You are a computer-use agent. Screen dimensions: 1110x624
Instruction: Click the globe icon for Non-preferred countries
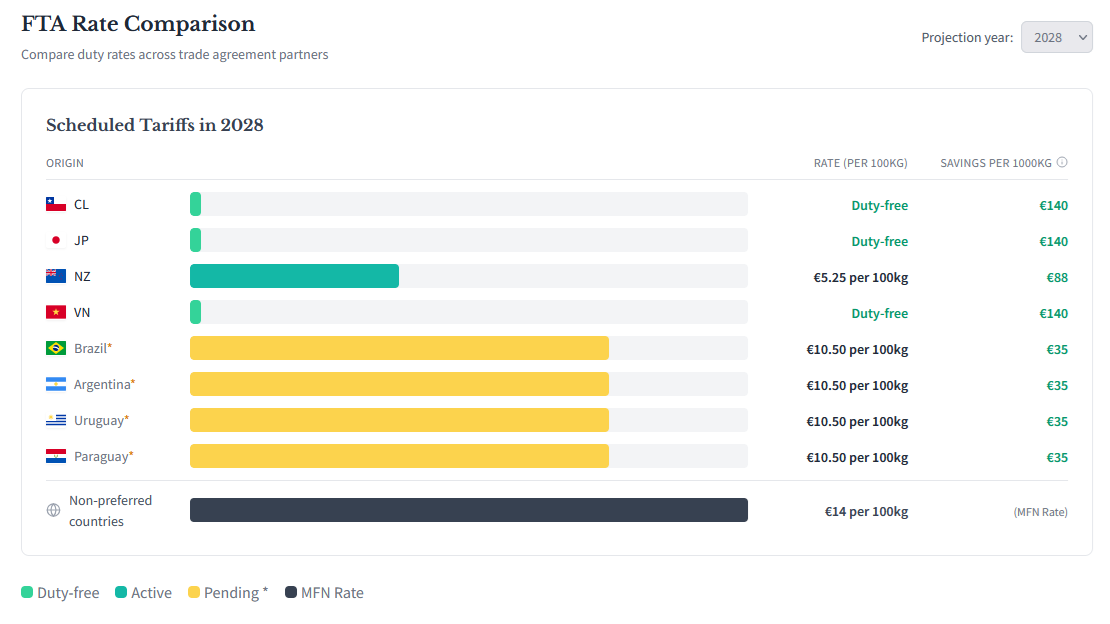[52, 510]
